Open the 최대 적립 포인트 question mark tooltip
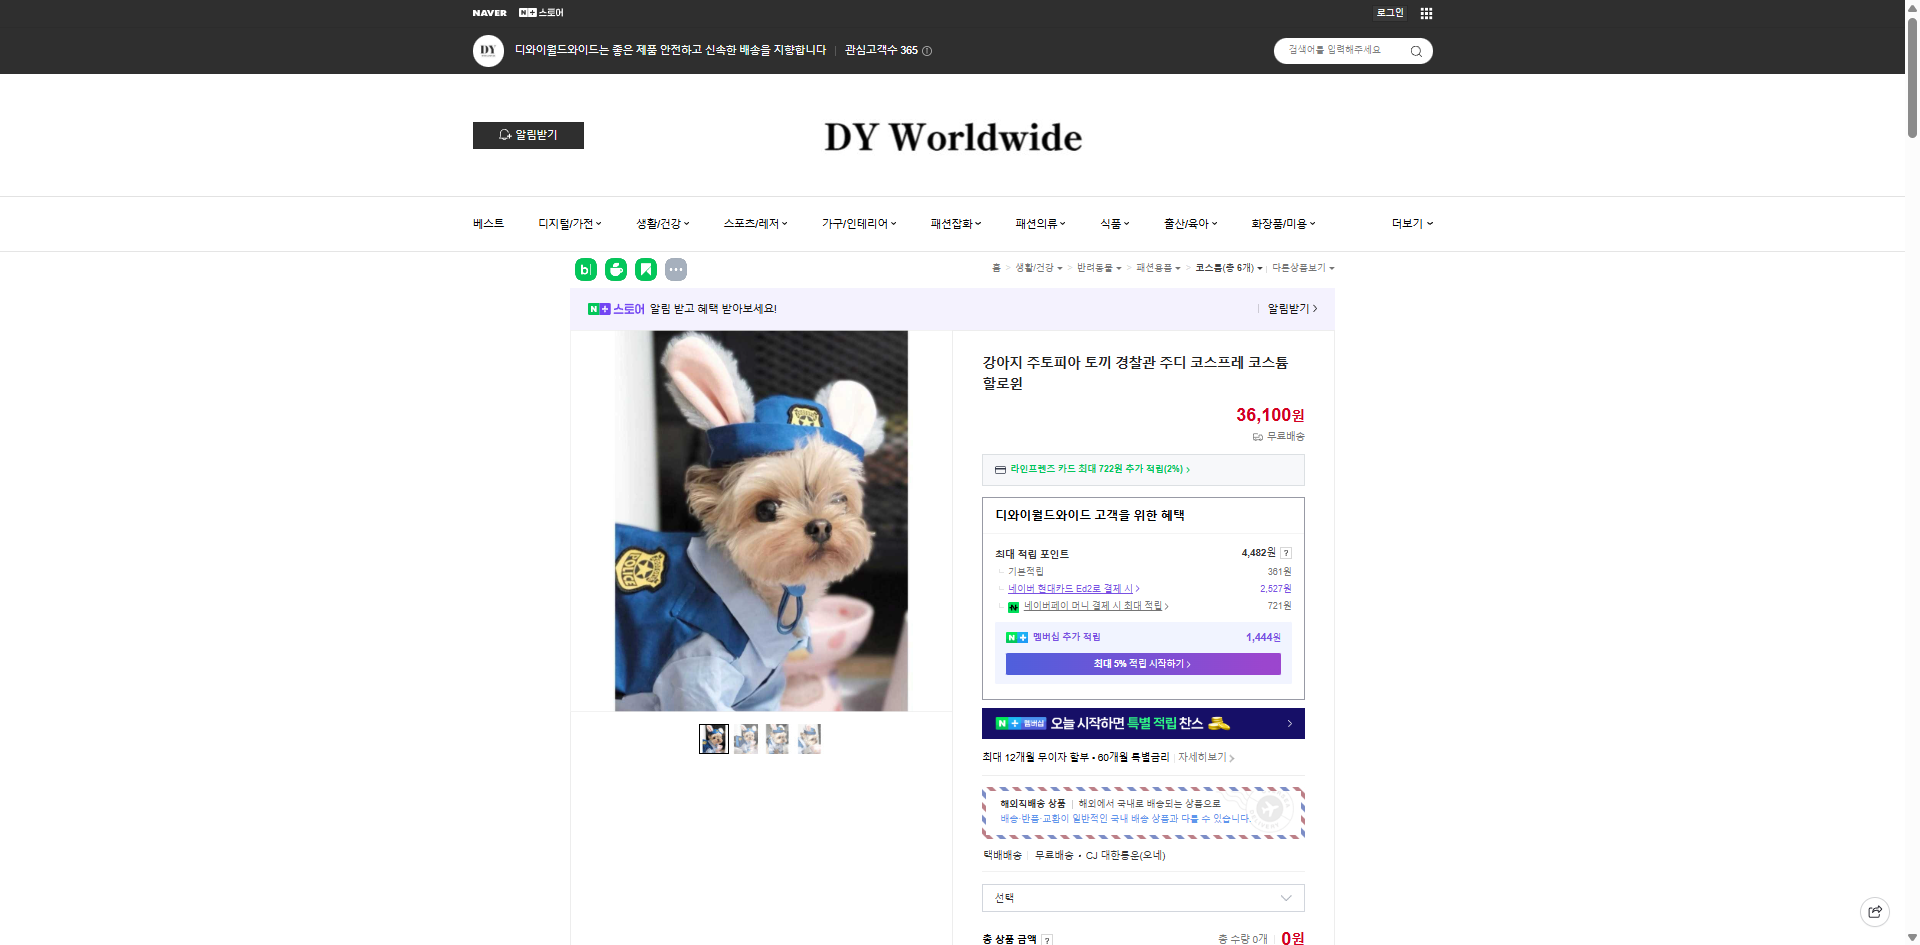This screenshot has height=945, width=1920. pyautogui.click(x=1287, y=552)
